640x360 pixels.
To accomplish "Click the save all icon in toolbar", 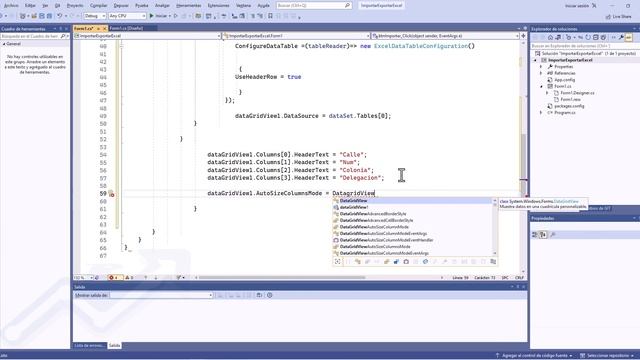I will pyautogui.click(x=49, y=16).
